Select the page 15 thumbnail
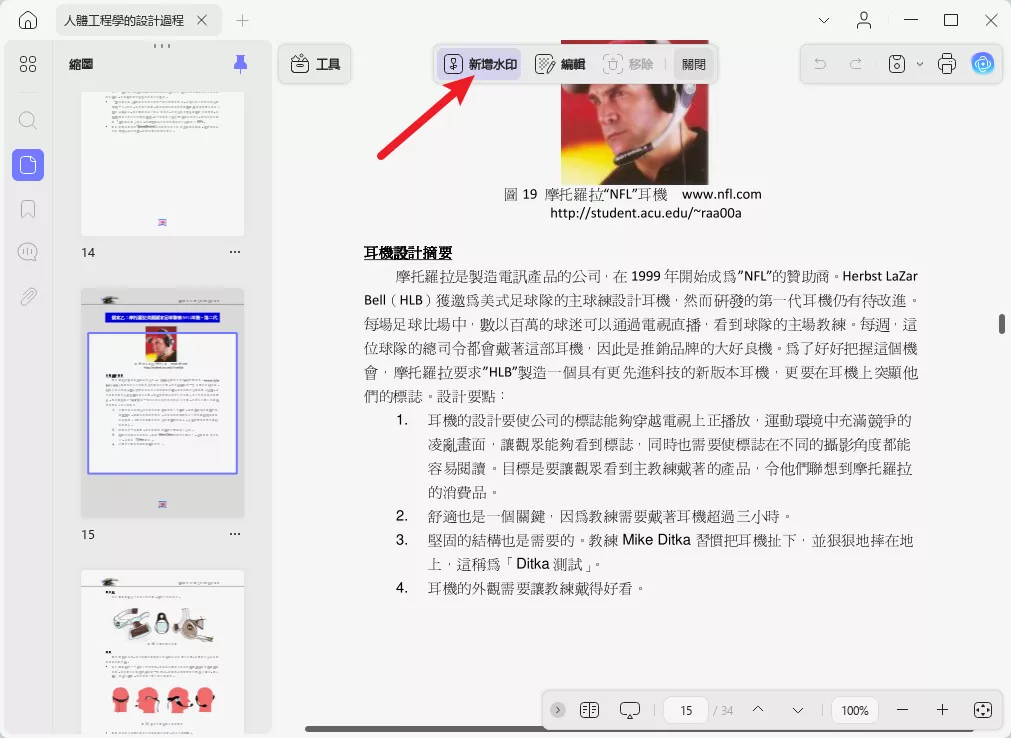This screenshot has width=1011, height=738. coord(162,403)
